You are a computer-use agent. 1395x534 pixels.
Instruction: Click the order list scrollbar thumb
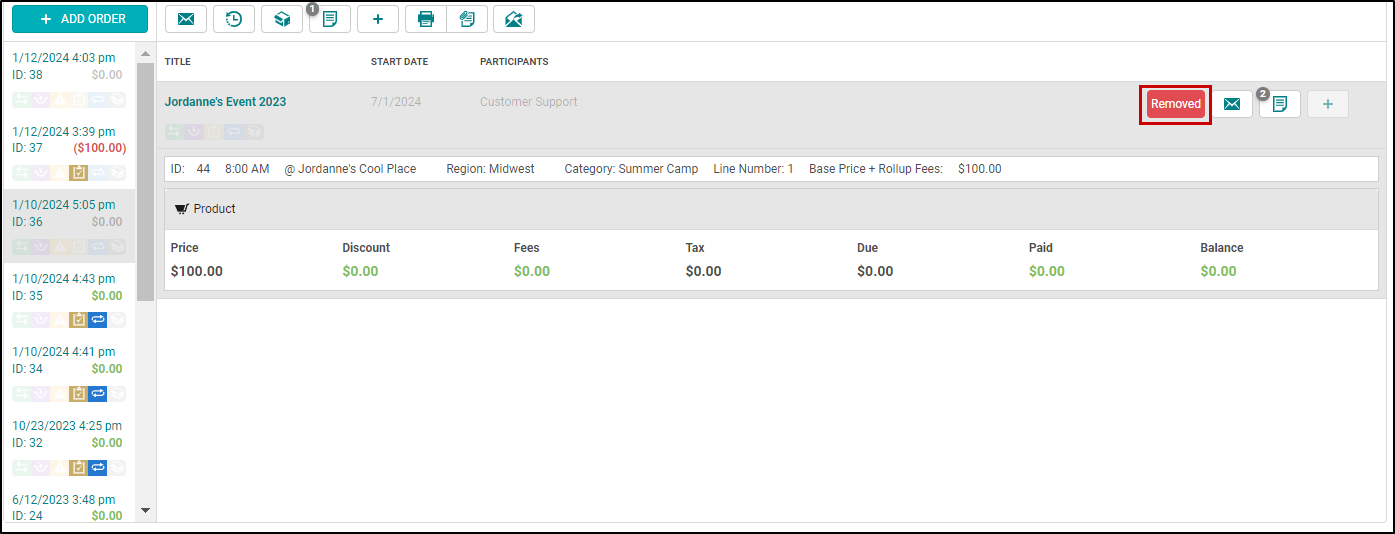[145, 182]
